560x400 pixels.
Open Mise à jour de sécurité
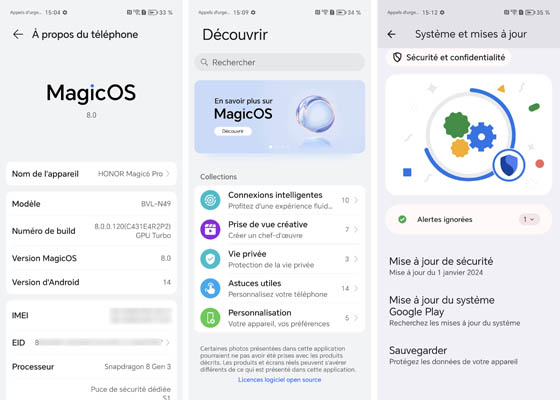click(x=441, y=266)
